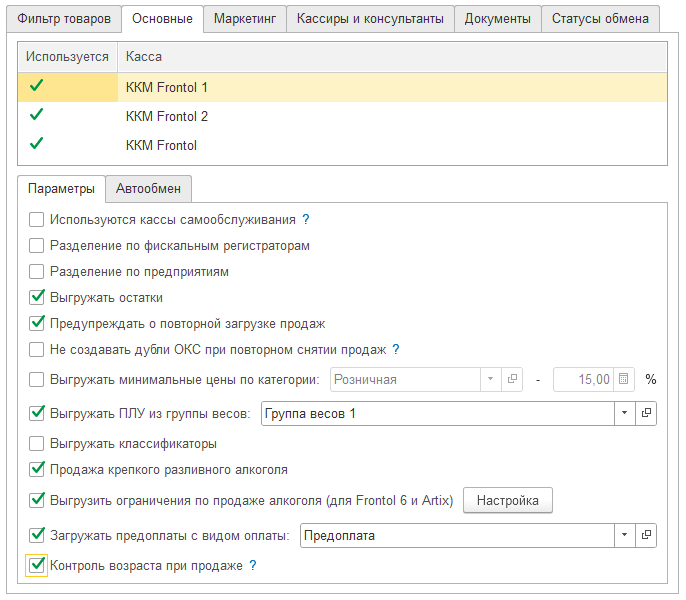Click help icon for age control option
The height and width of the screenshot is (600, 686).
click(253, 565)
